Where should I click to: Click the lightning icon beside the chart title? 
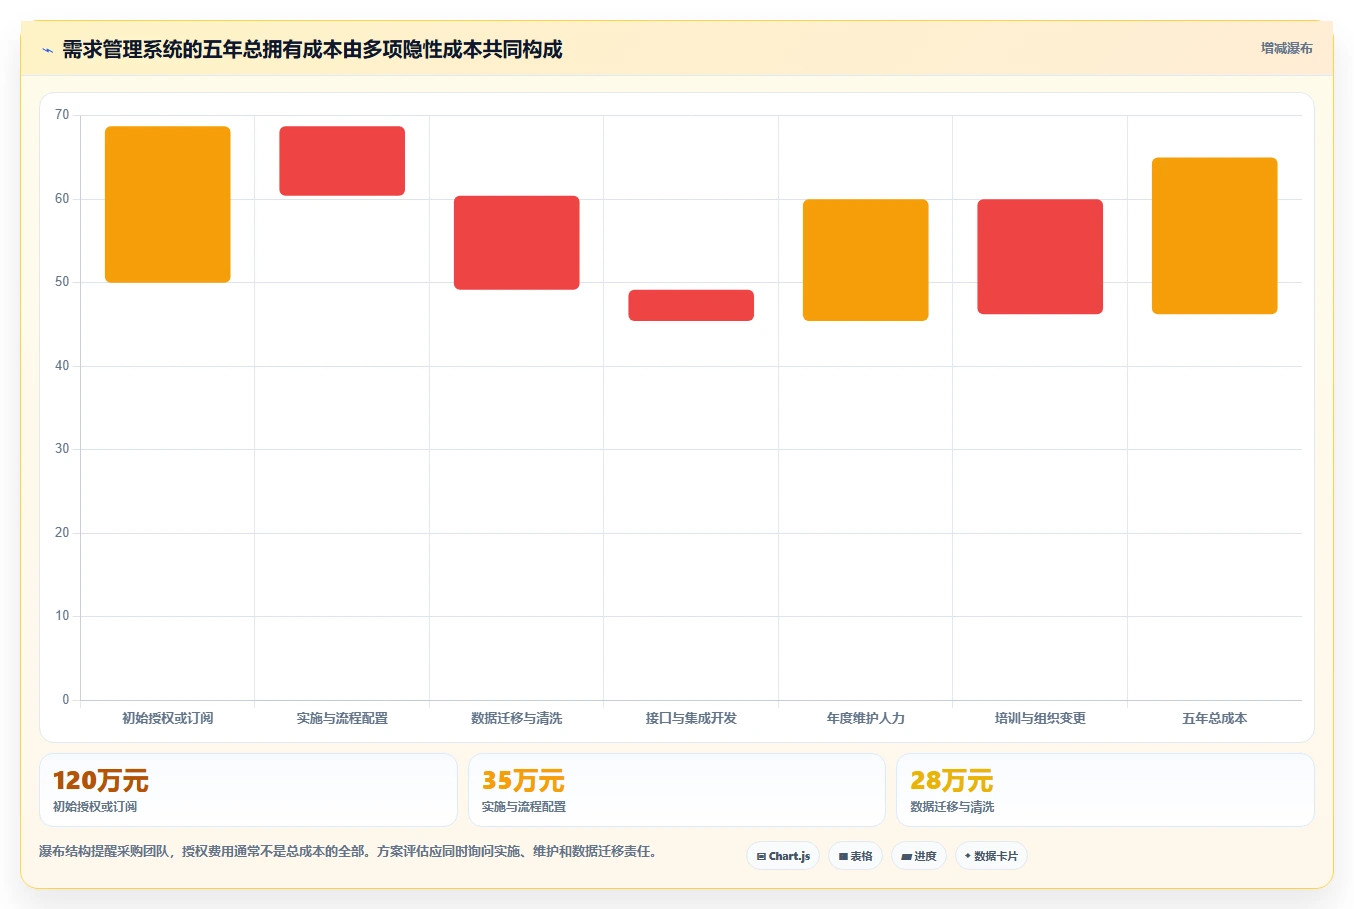47,50
